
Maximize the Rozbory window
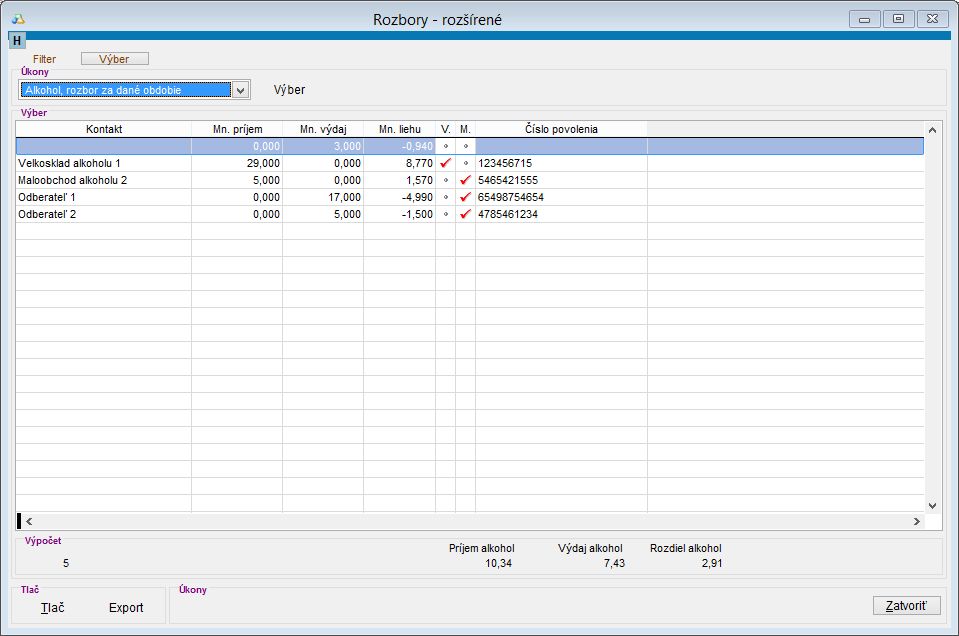coord(898,19)
